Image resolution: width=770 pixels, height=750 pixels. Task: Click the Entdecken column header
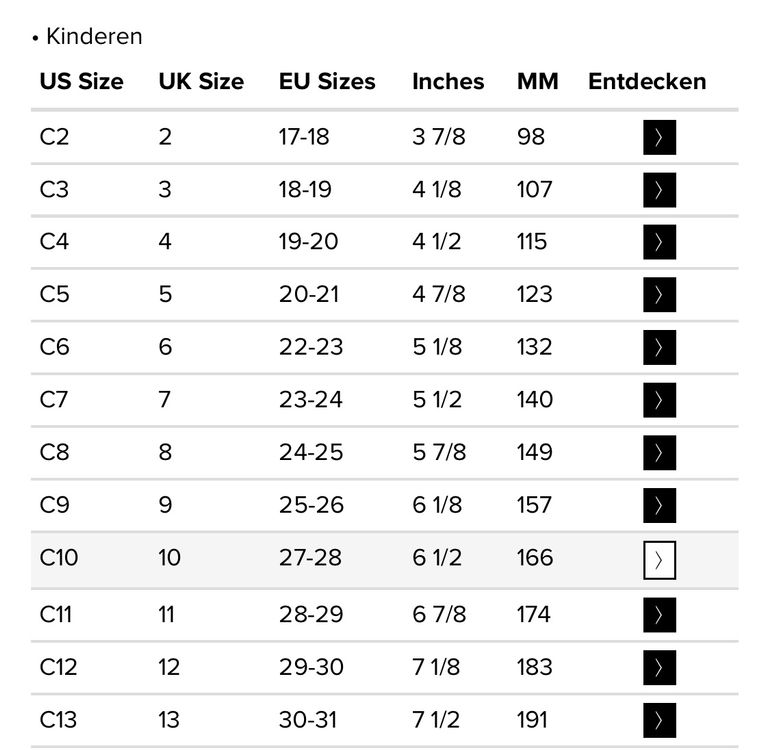647,82
